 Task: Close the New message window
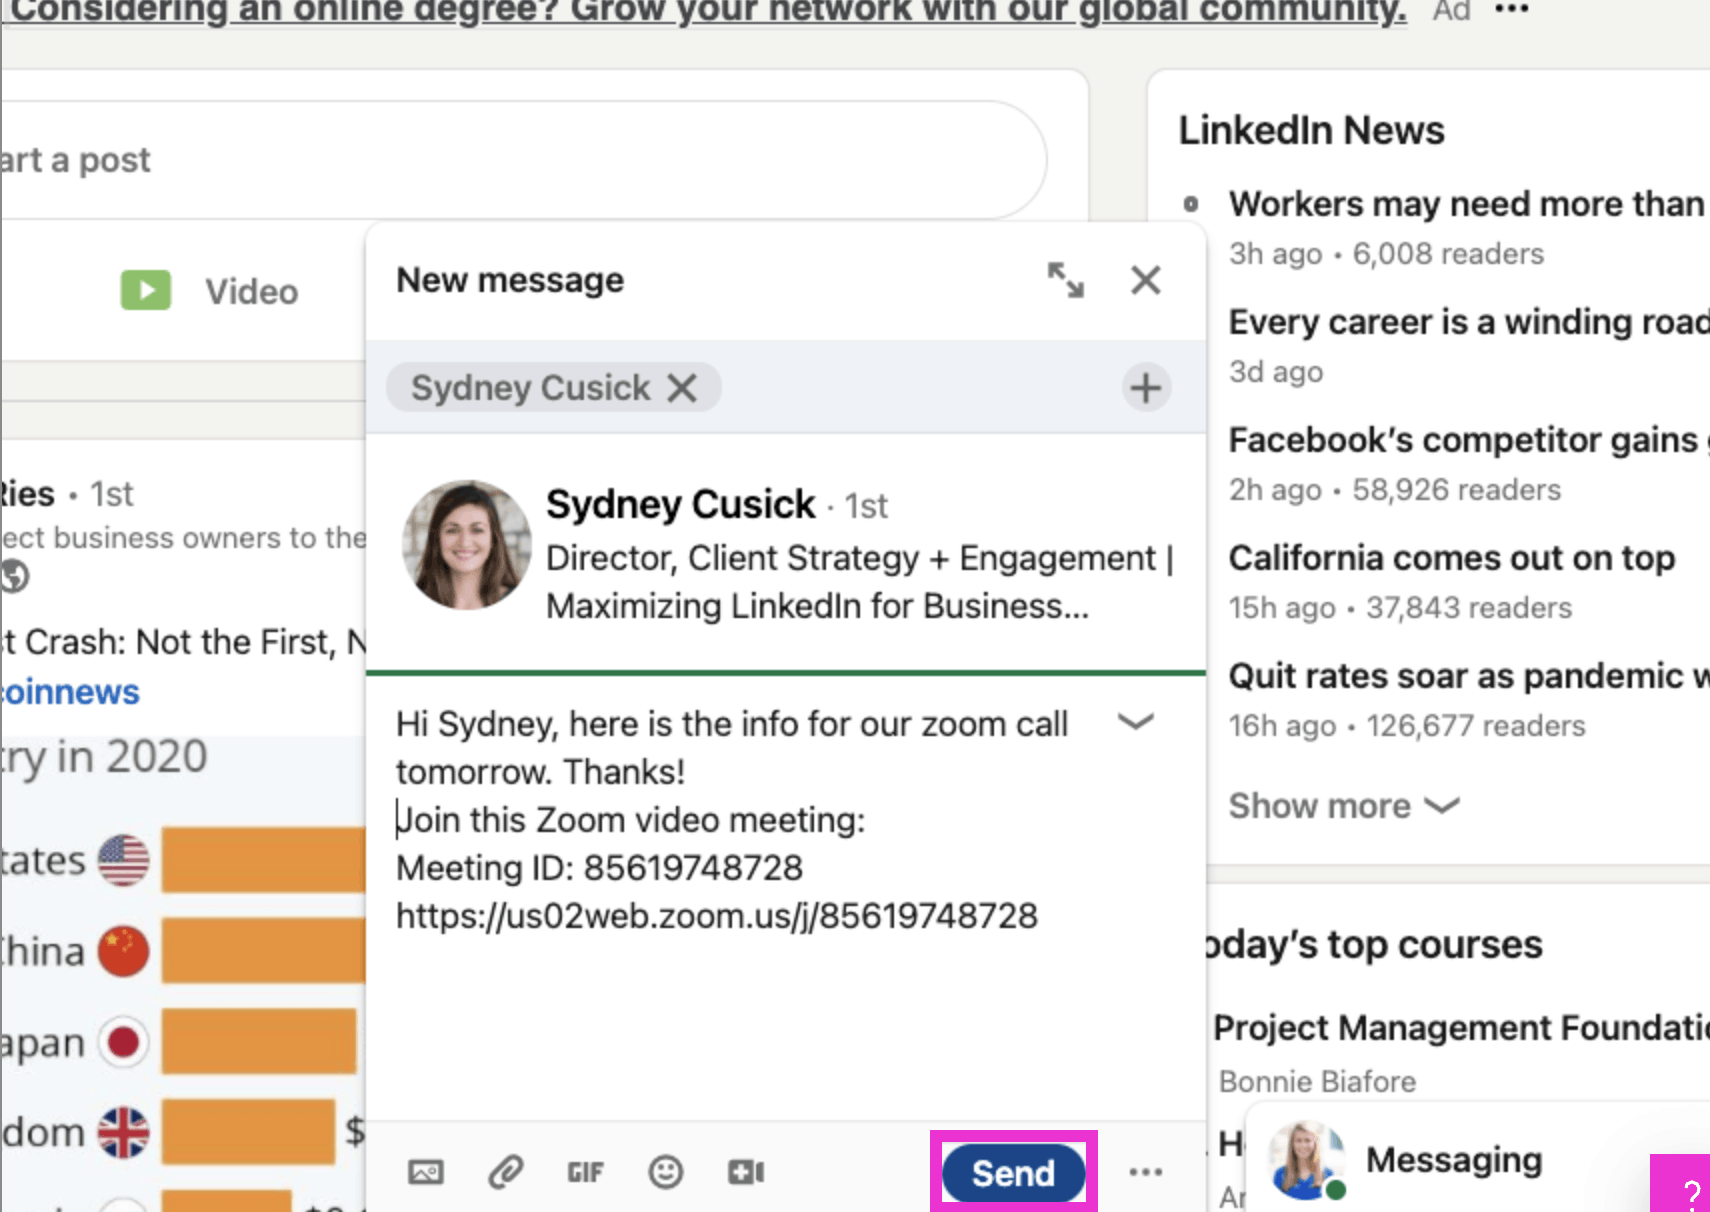(1146, 280)
